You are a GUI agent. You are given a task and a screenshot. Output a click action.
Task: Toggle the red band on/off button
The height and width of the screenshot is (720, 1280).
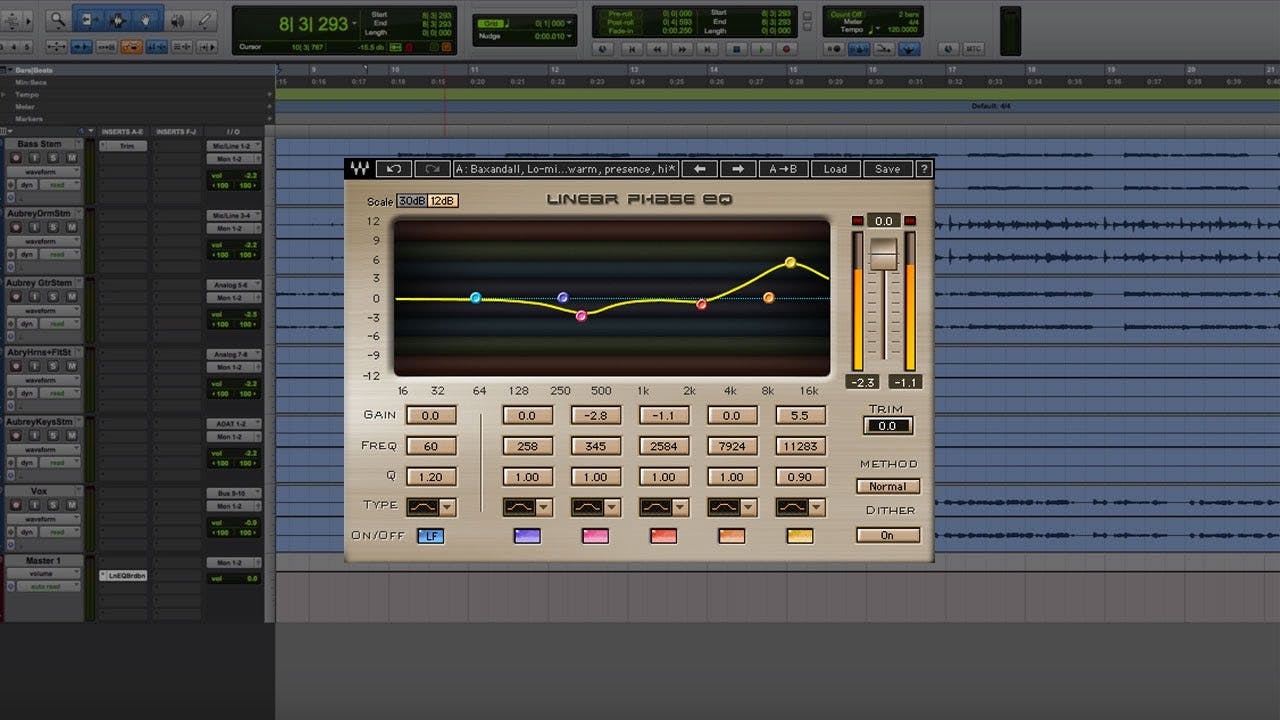click(664, 536)
